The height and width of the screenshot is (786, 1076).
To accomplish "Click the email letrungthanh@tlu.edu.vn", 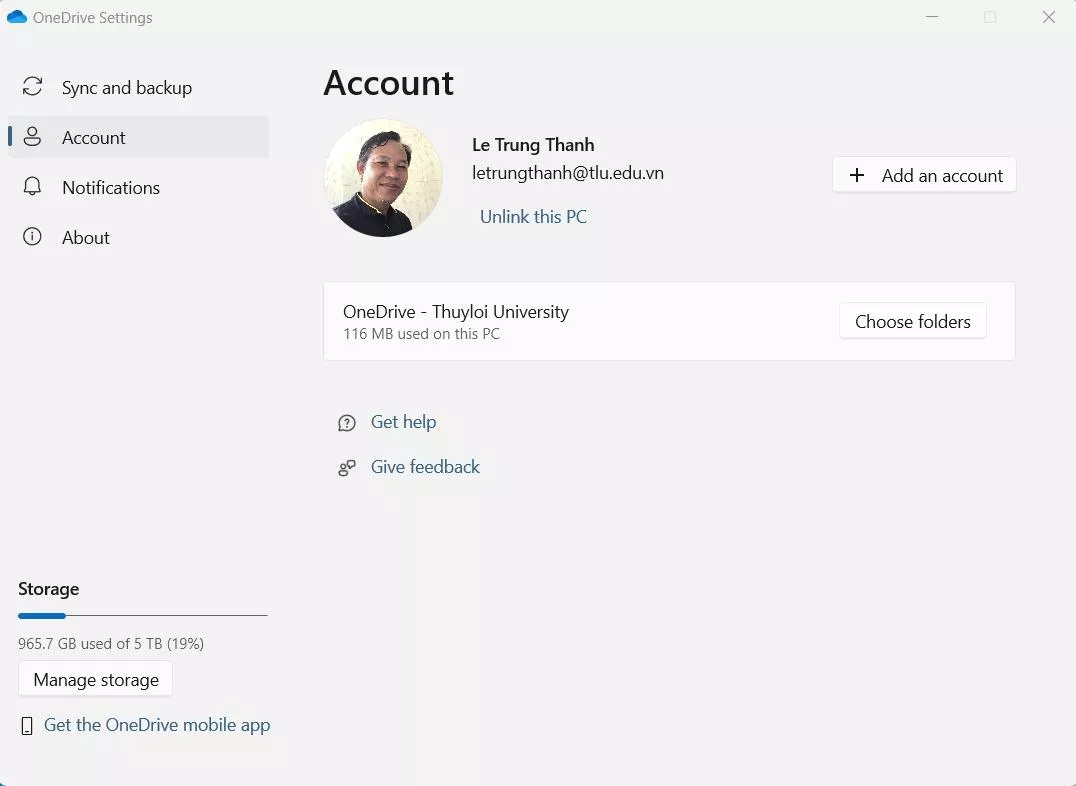I will 568,173.
